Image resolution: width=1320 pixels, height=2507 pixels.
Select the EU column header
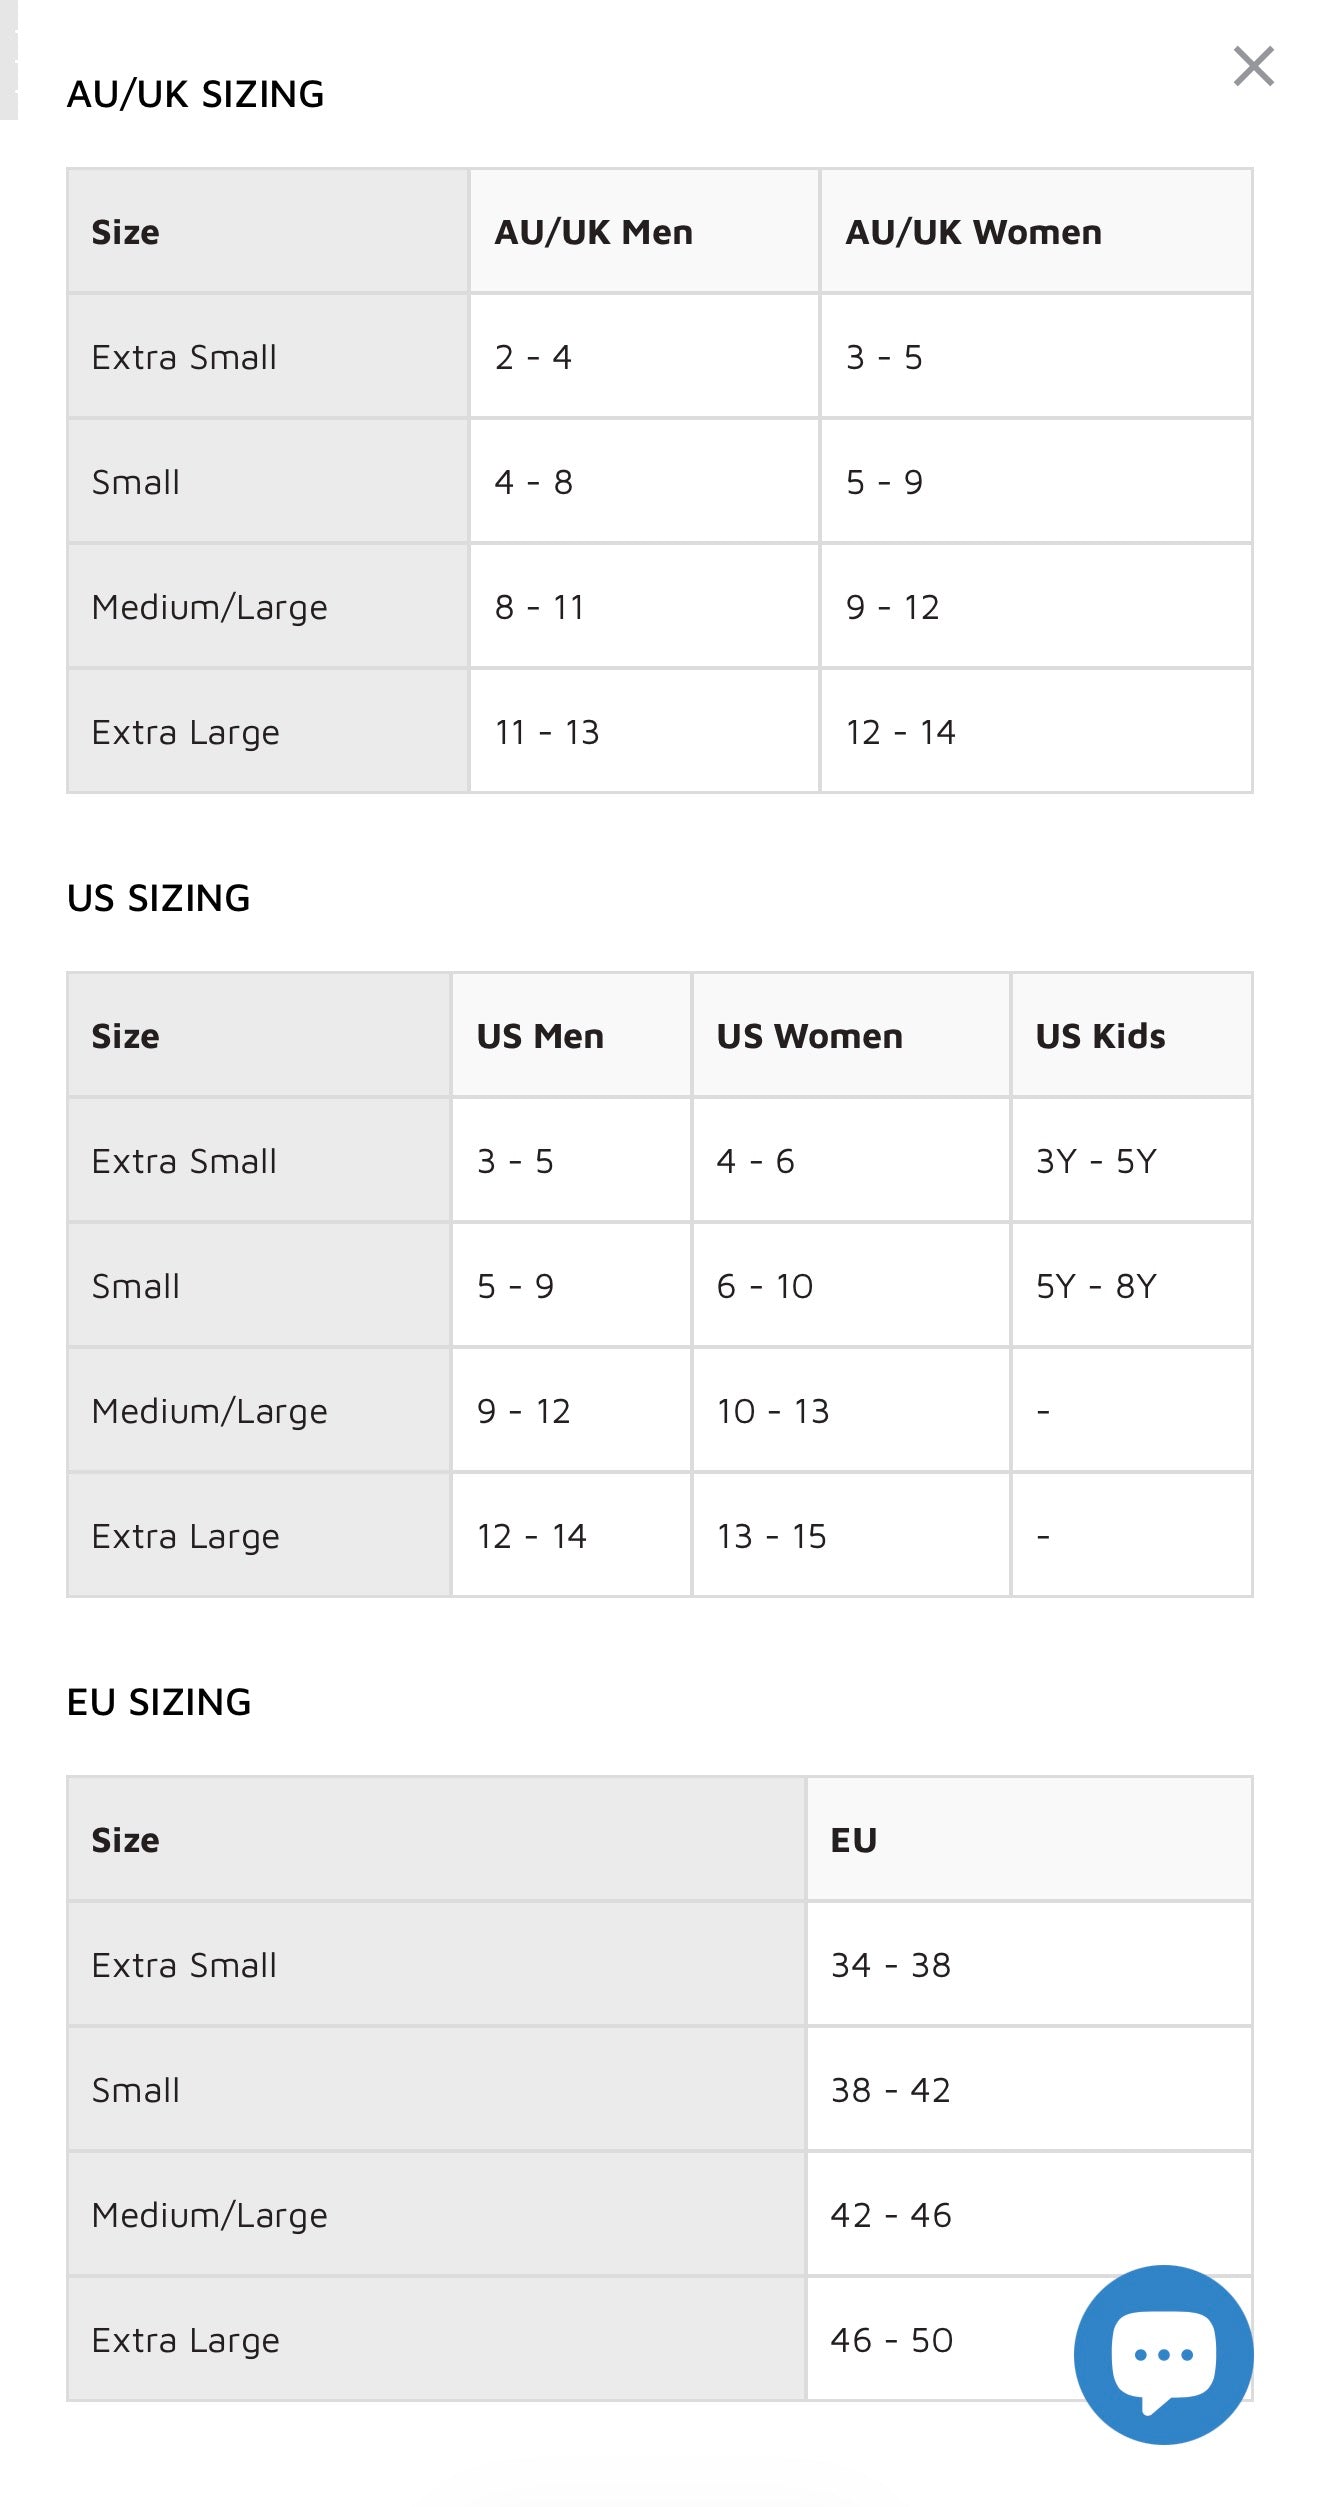click(x=1029, y=1839)
